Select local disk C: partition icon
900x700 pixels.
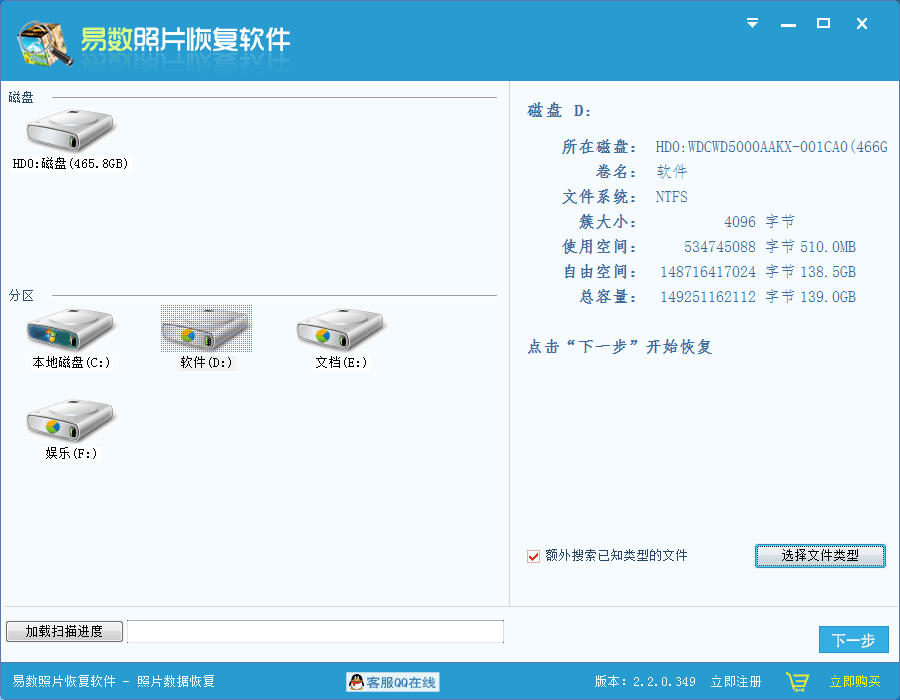coord(70,330)
